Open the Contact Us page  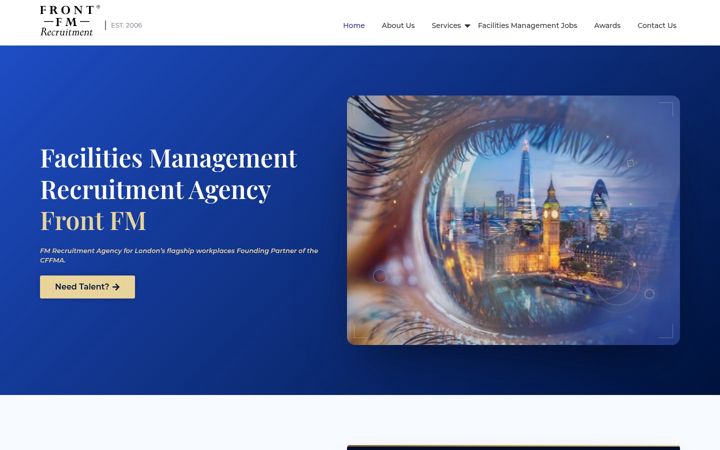(x=657, y=26)
